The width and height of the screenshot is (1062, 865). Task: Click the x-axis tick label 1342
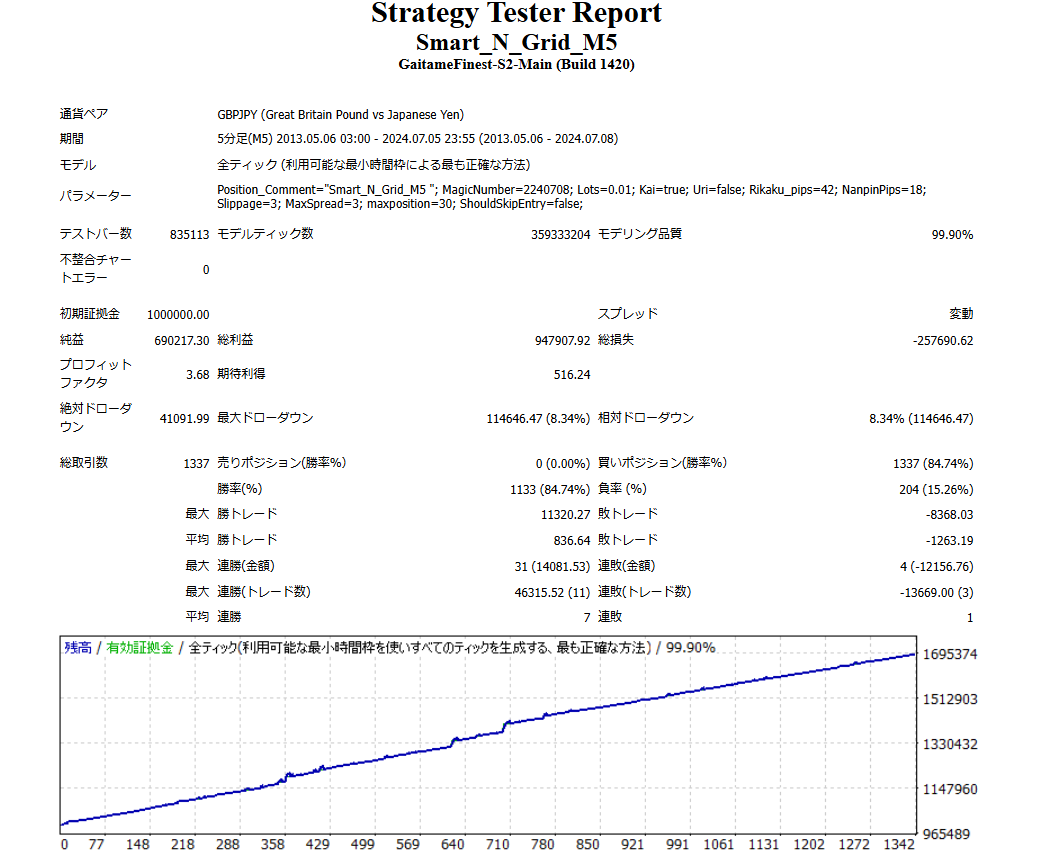click(899, 845)
